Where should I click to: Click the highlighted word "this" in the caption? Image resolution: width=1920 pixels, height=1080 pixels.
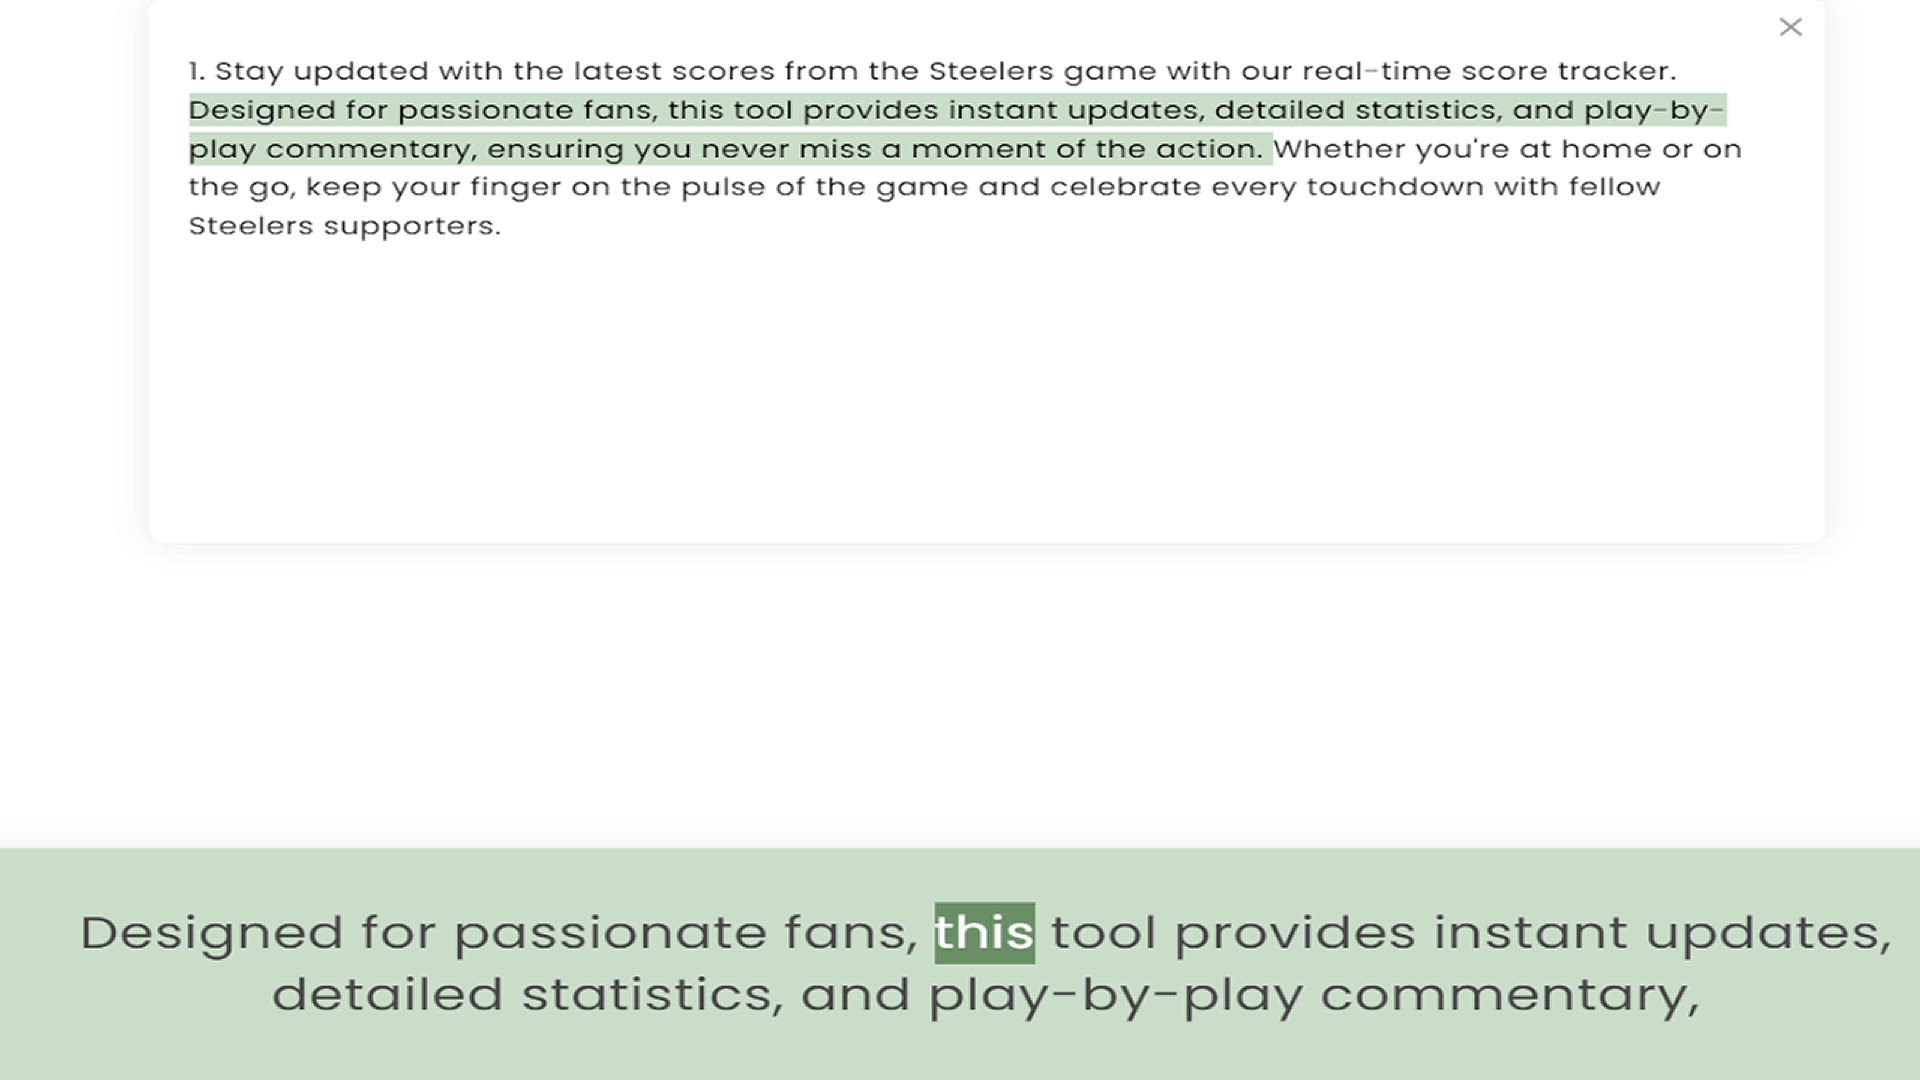[984, 933]
